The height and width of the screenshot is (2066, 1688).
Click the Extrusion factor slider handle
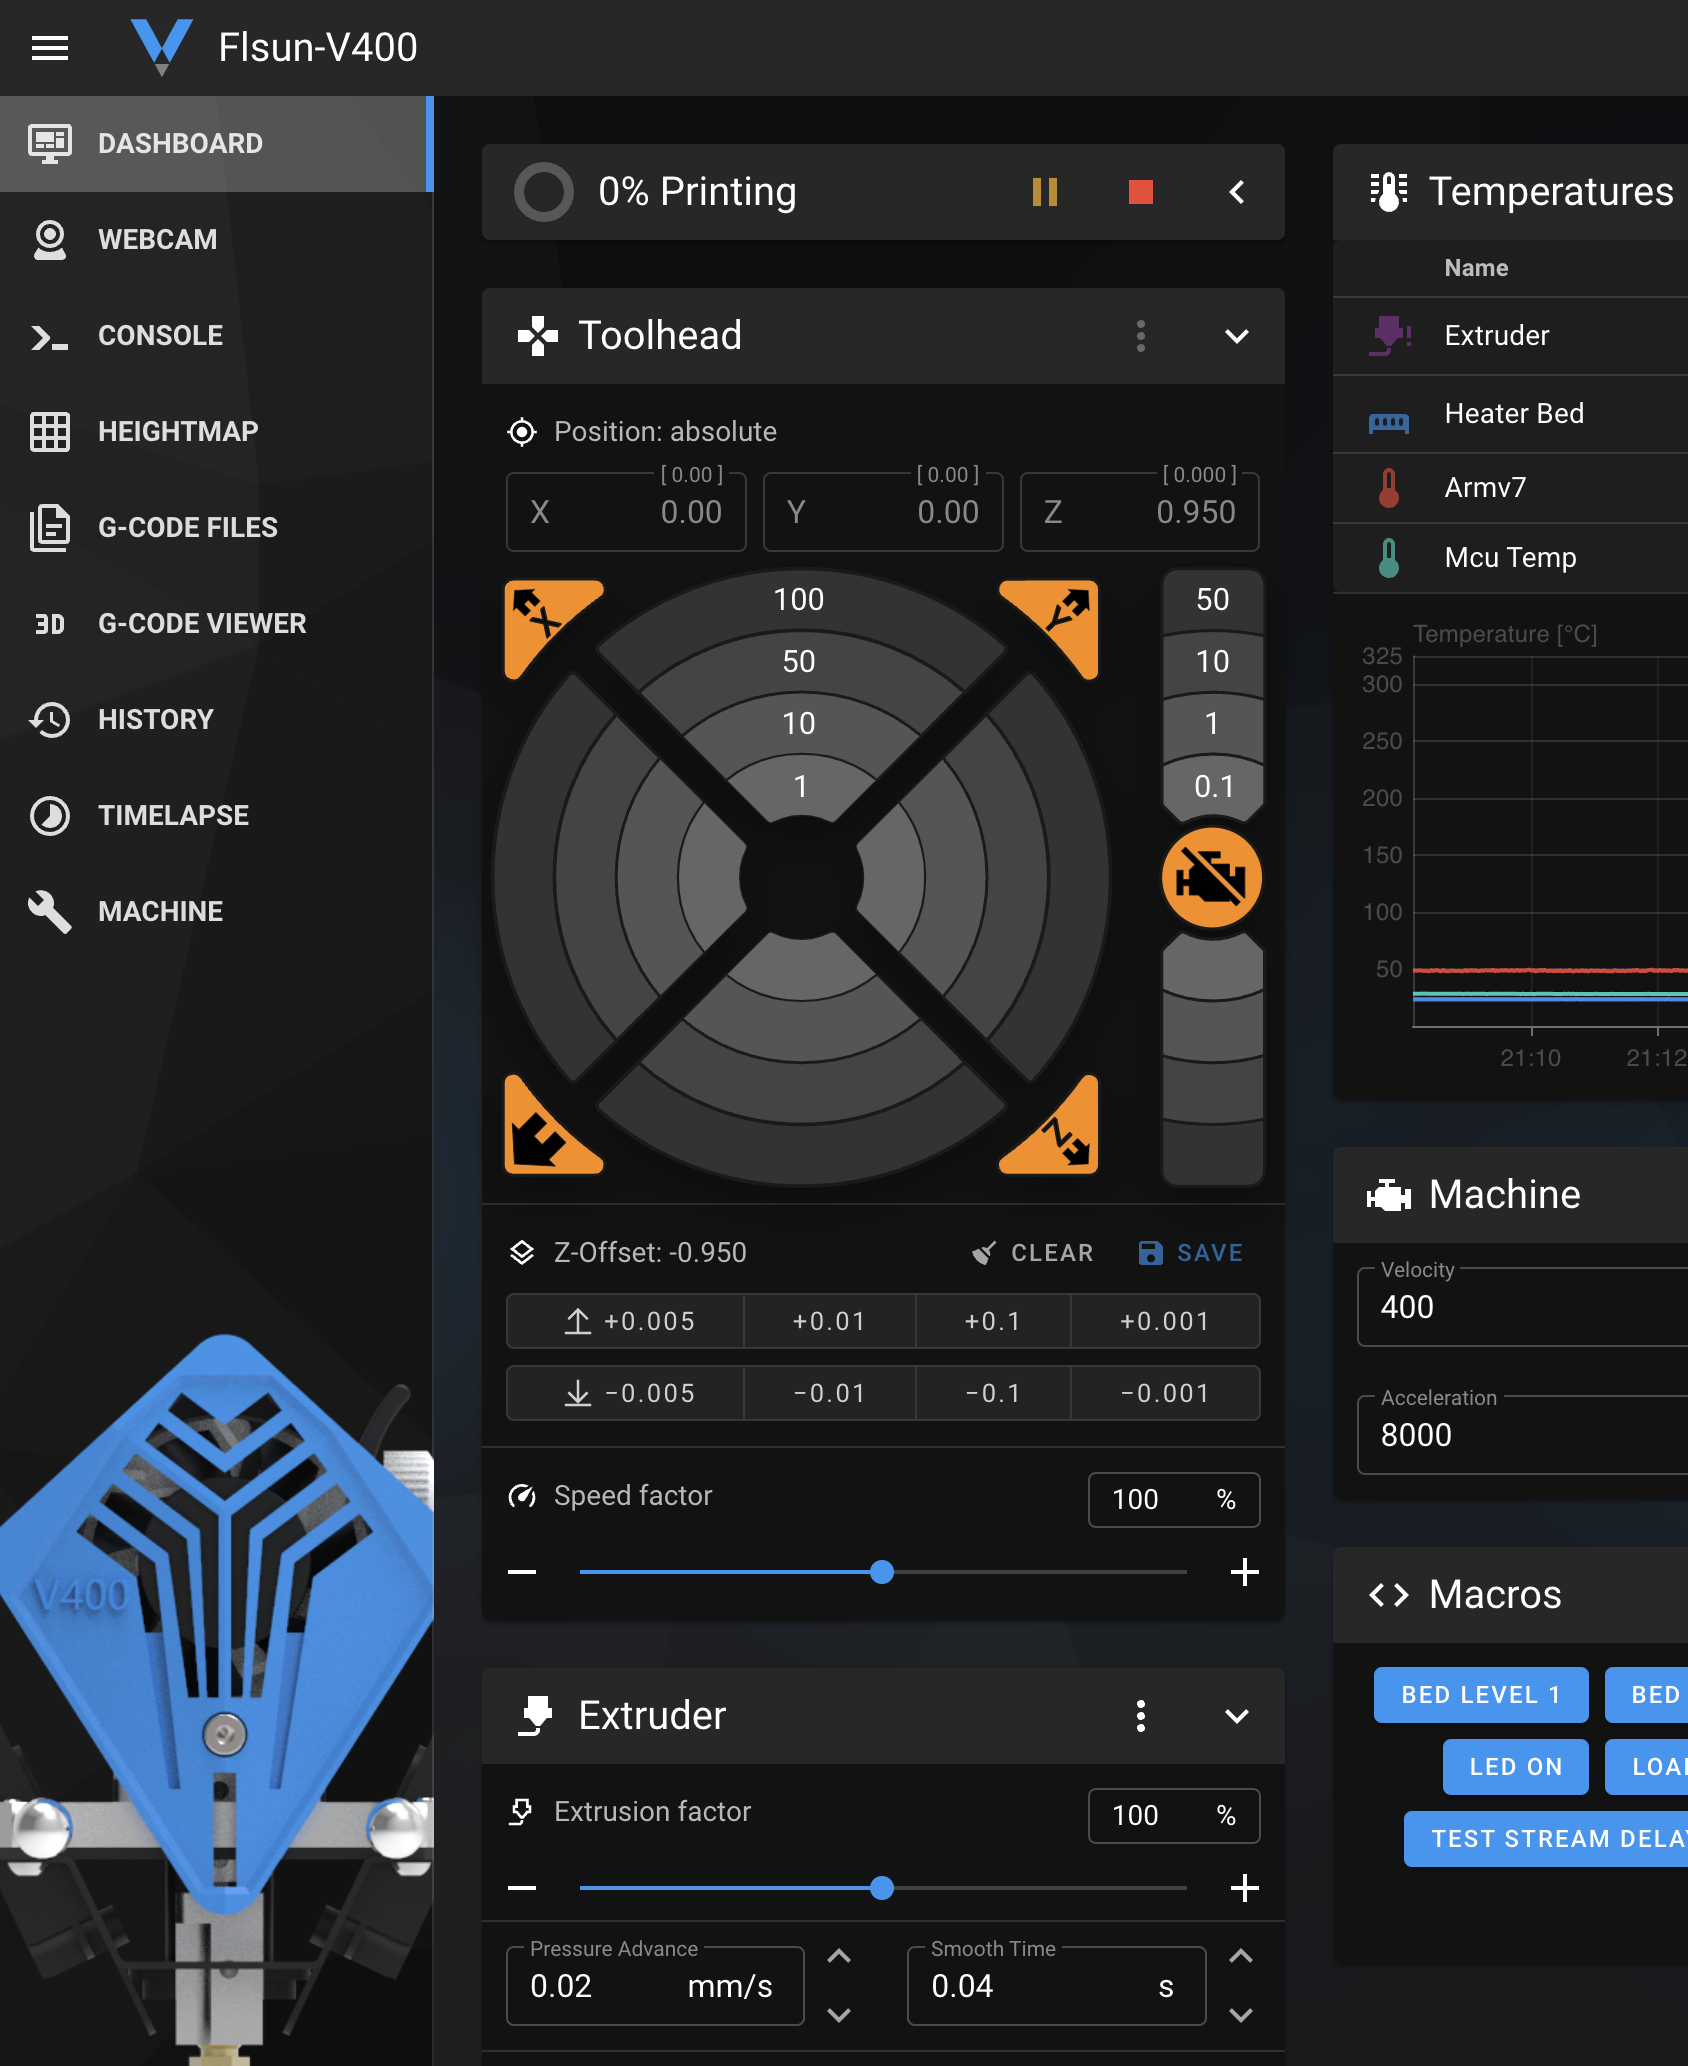[x=882, y=1888]
